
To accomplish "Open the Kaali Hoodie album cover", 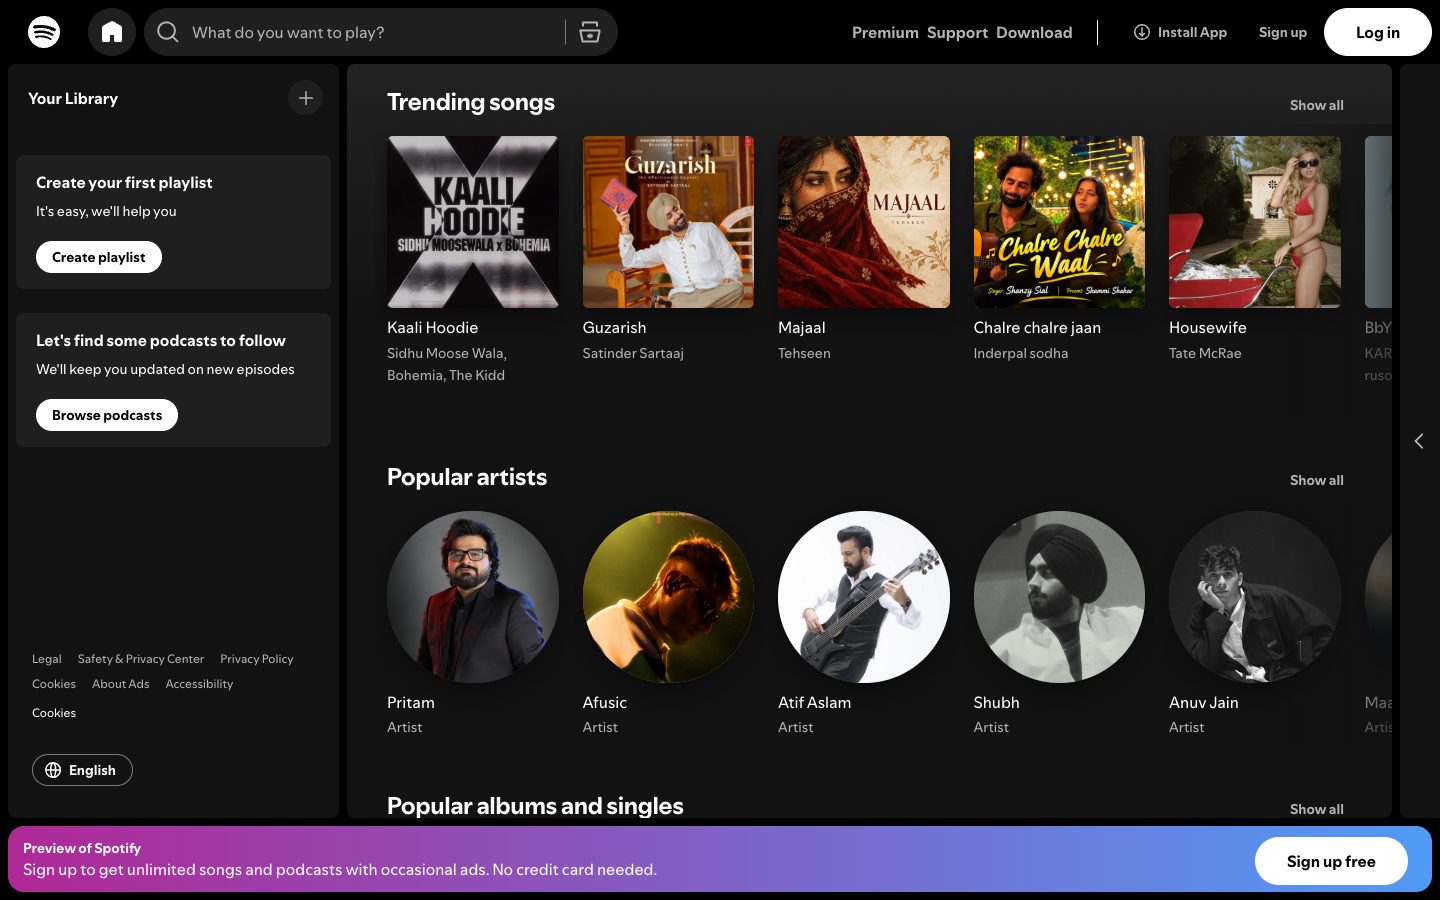I will coord(473,222).
